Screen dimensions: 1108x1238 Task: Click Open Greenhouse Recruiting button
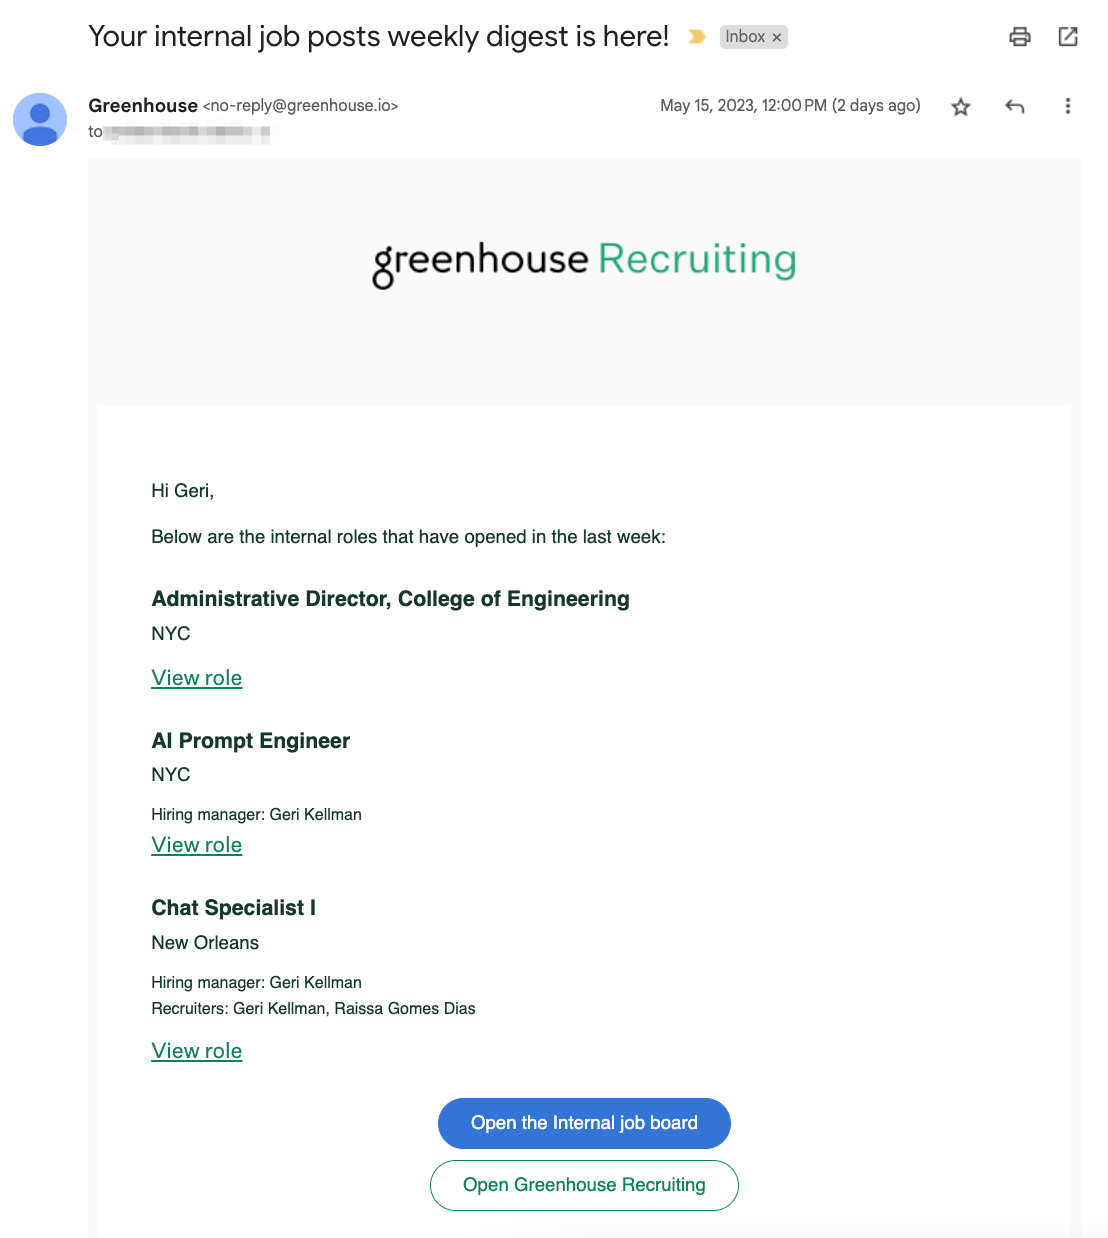(x=584, y=1185)
